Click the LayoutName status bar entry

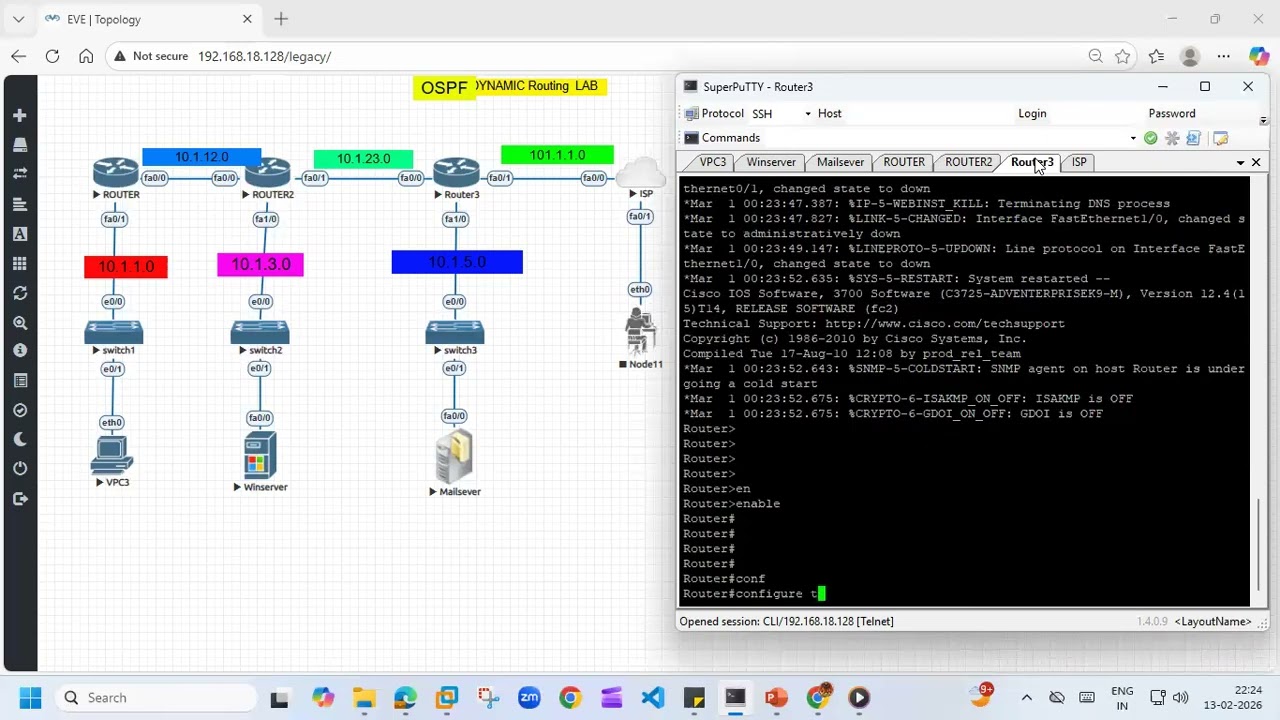[1213, 622]
